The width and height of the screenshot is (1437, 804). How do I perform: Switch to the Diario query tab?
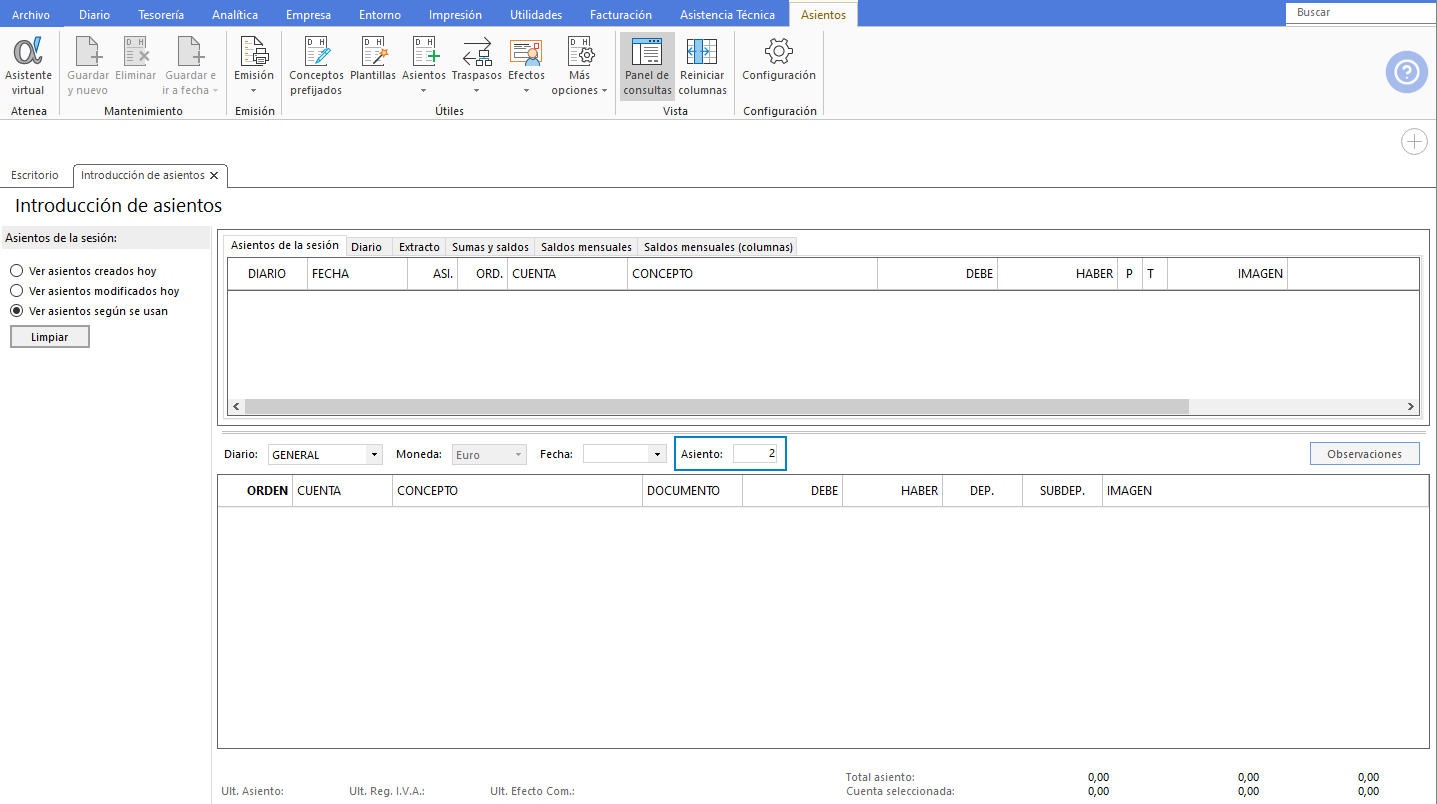(x=366, y=247)
